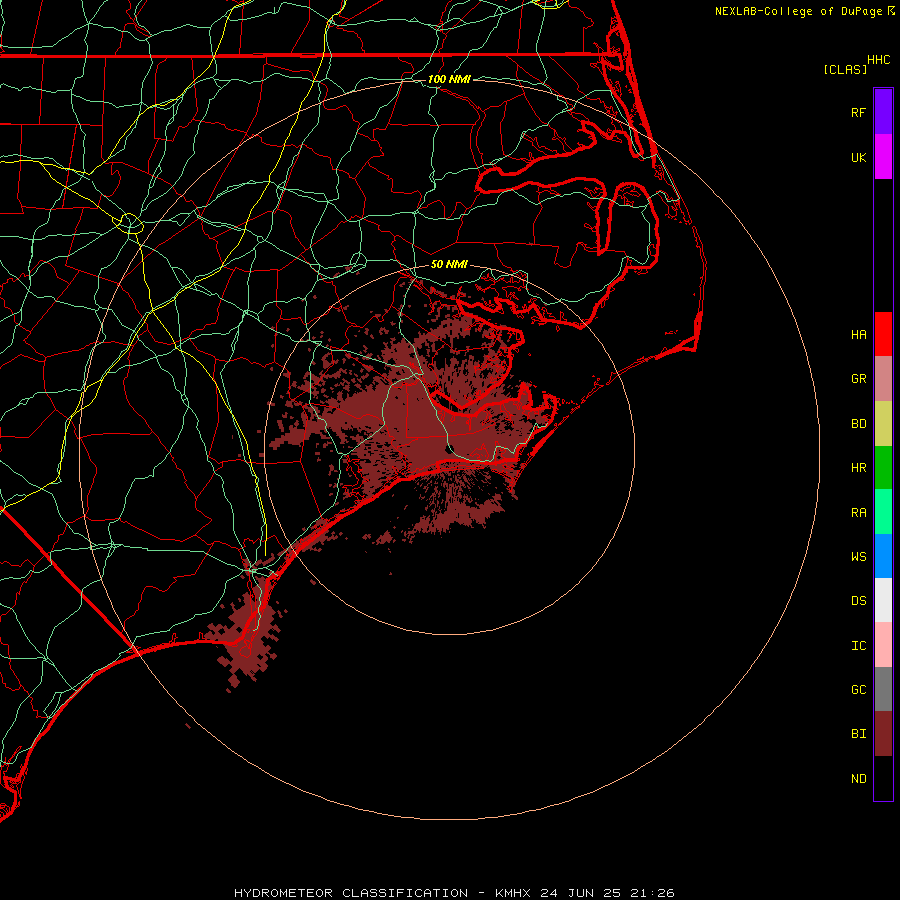Click the RA rain legend swatch
Image resolution: width=900 pixels, height=900 pixels.
click(x=883, y=512)
